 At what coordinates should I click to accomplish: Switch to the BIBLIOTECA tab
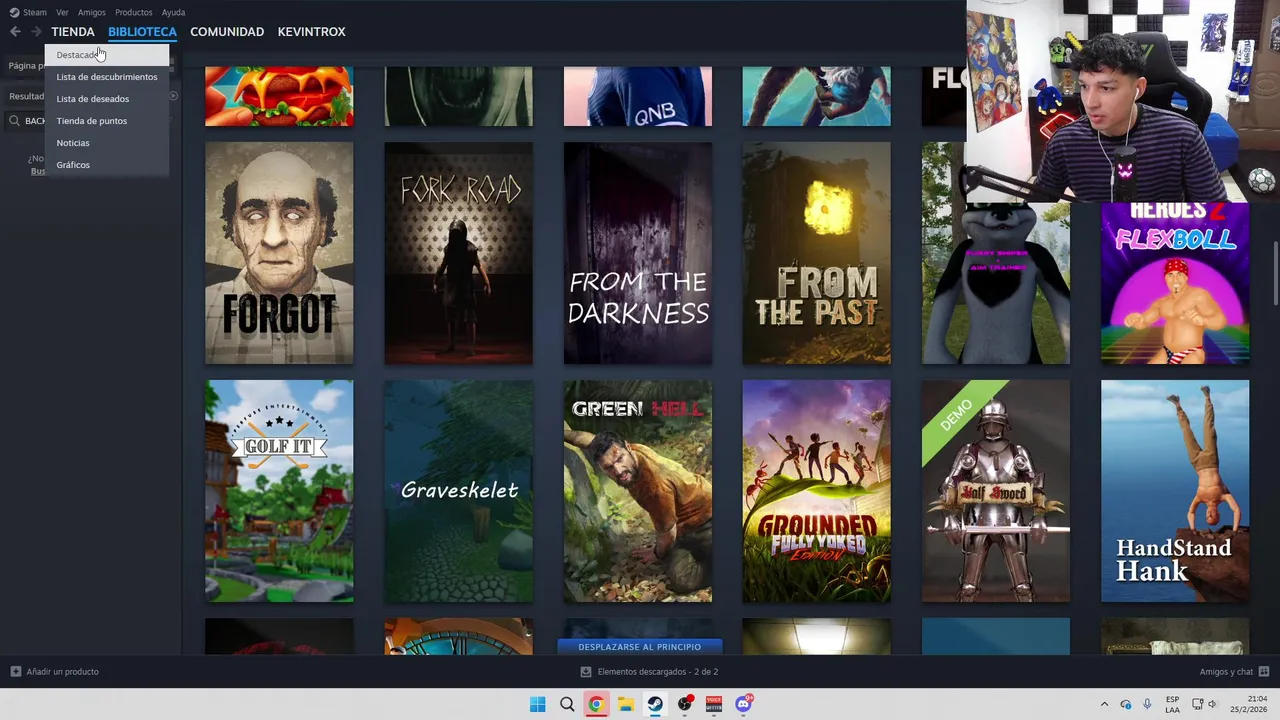(142, 32)
